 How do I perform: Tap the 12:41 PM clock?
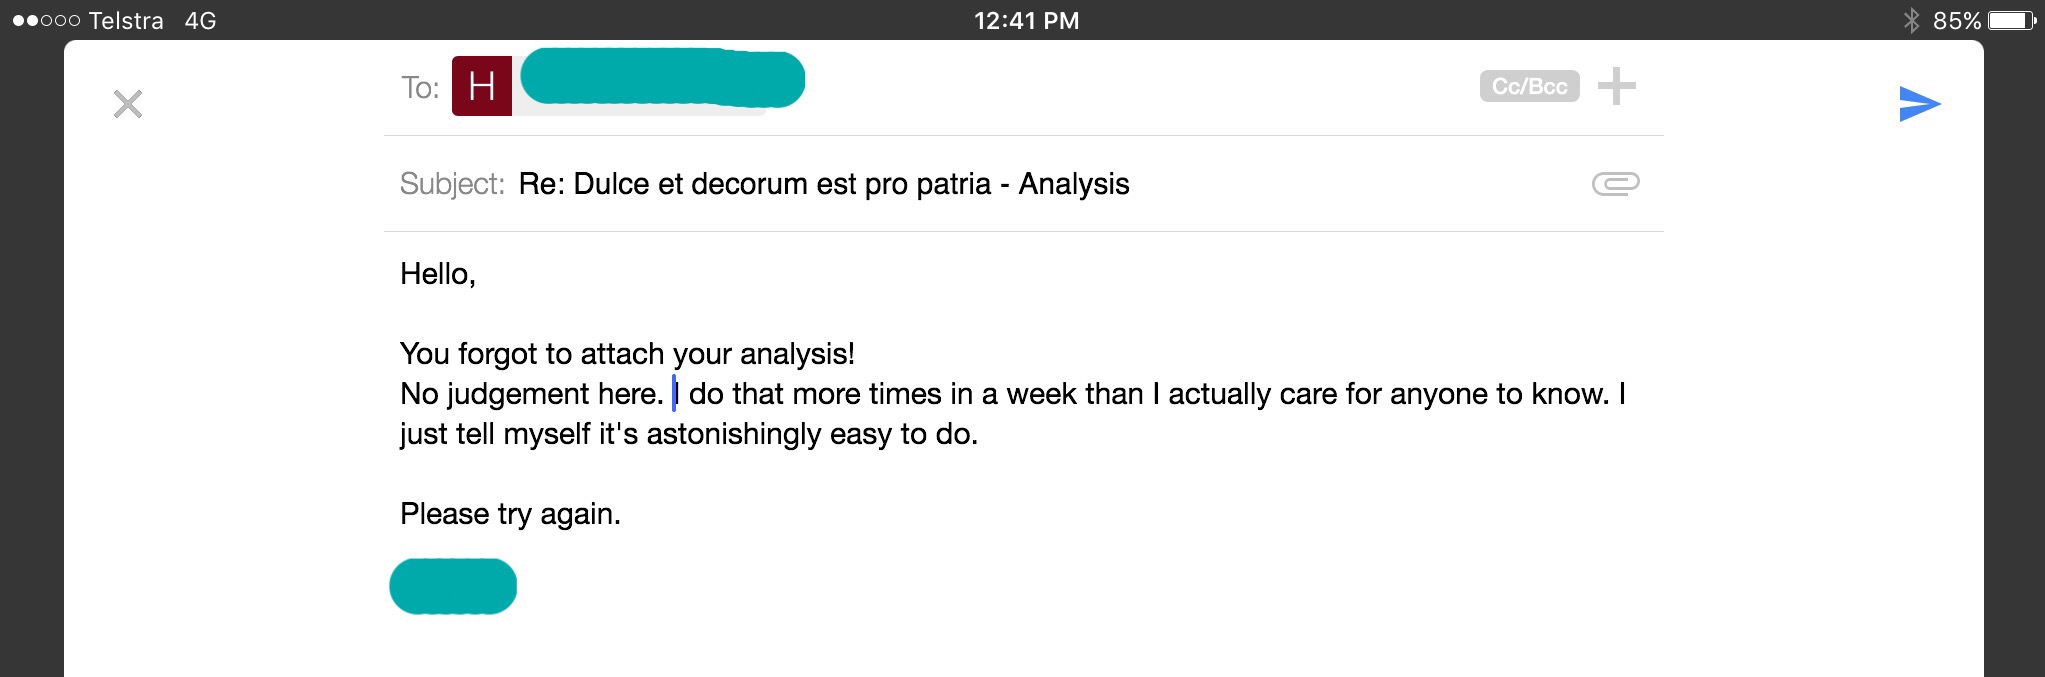(1026, 20)
